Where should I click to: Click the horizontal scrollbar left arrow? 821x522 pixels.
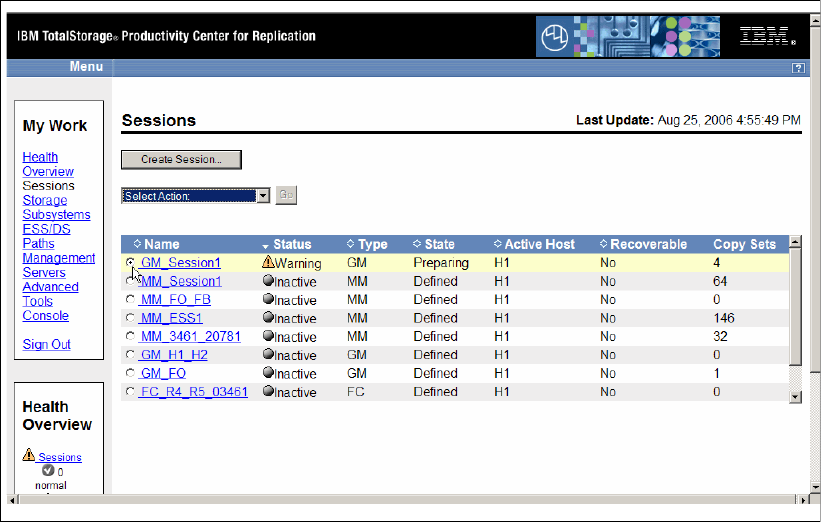pyautogui.click(x=13, y=500)
